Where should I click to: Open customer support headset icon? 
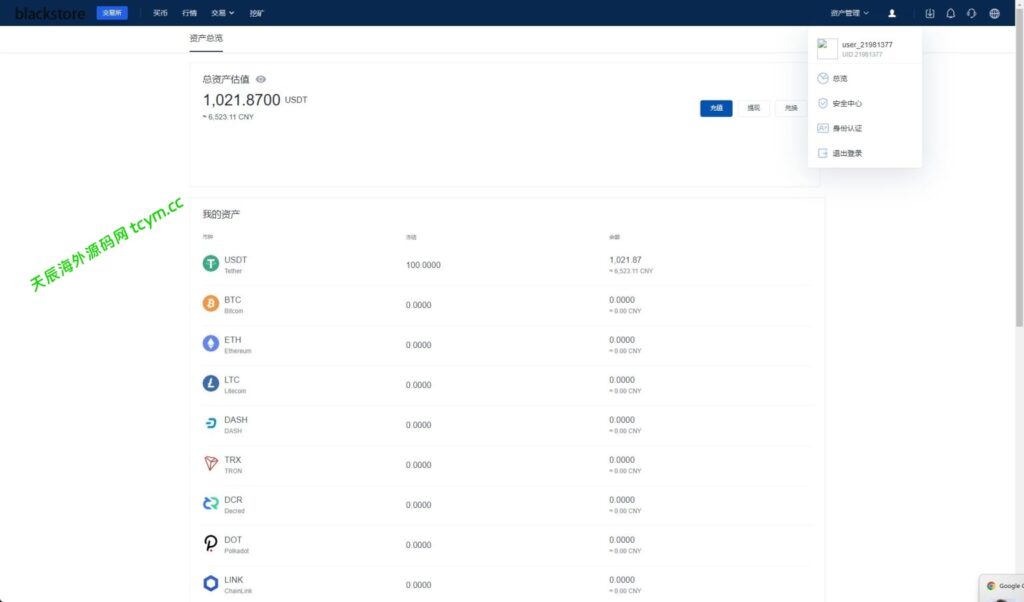[972, 13]
